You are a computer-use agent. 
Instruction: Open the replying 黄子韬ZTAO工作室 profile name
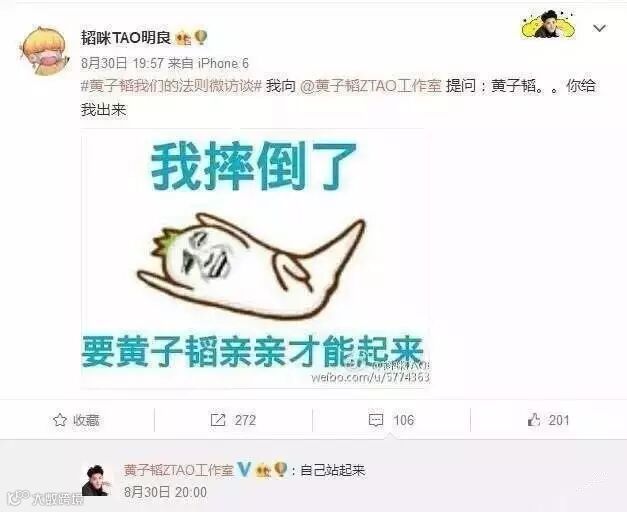pyautogui.click(x=178, y=470)
